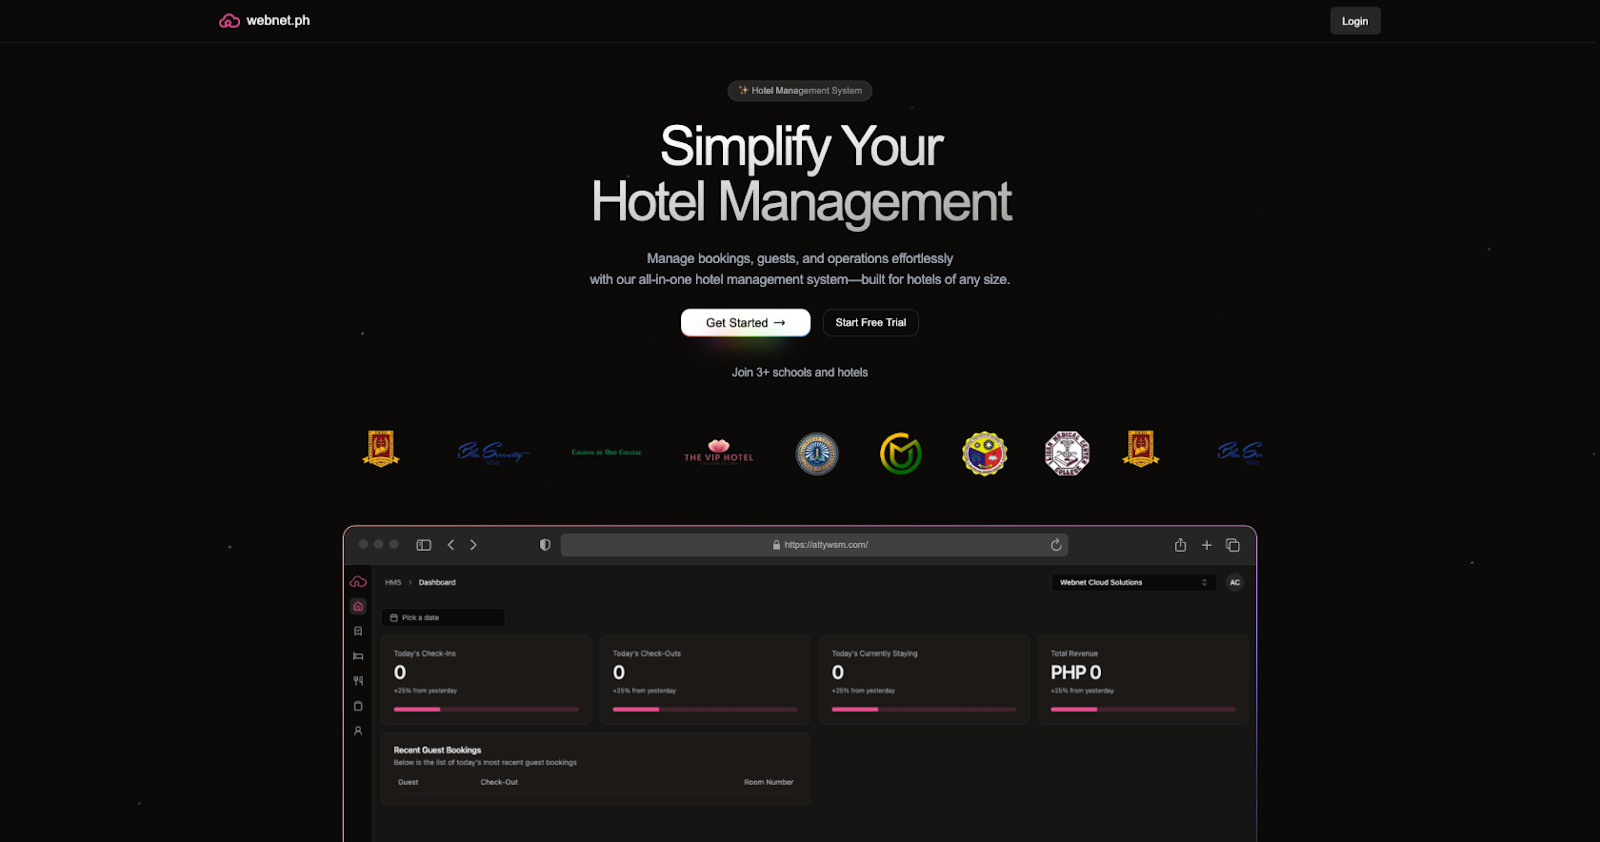Open the clipboard icon in dashboard sidebar
This screenshot has width=1600, height=842.
point(358,706)
